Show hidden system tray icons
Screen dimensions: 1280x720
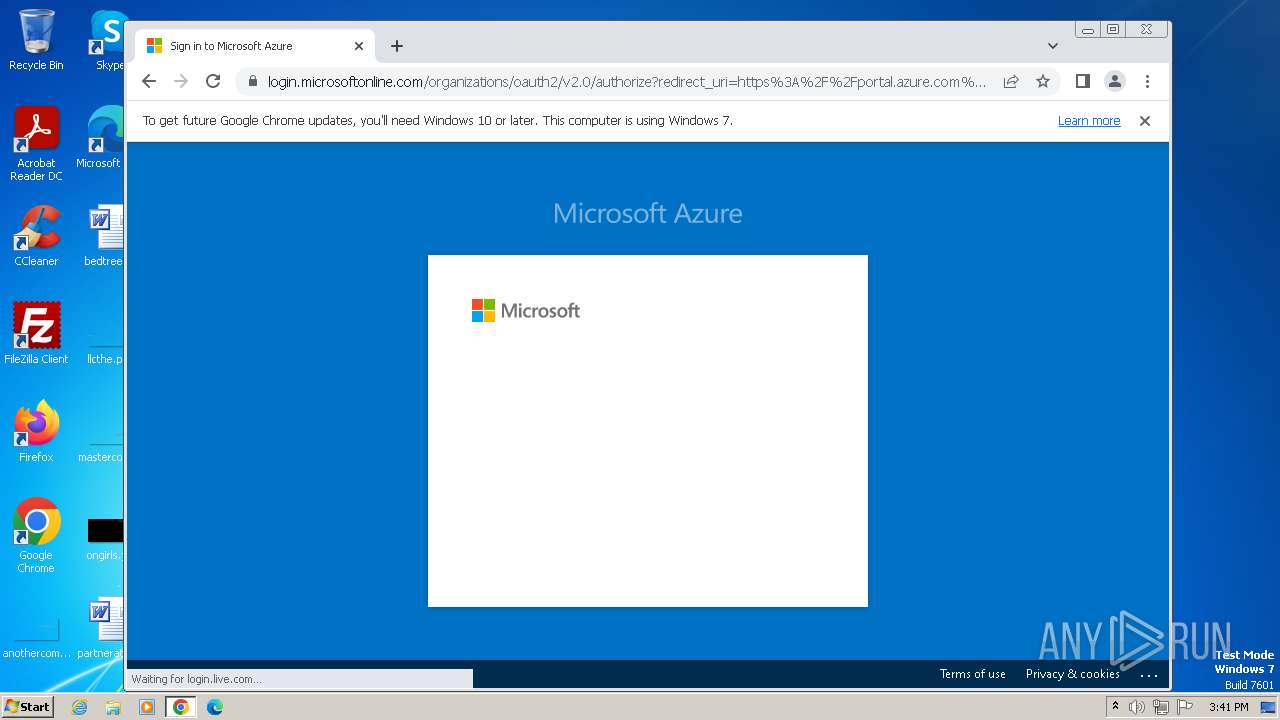pyautogui.click(x=1115, y=706)
